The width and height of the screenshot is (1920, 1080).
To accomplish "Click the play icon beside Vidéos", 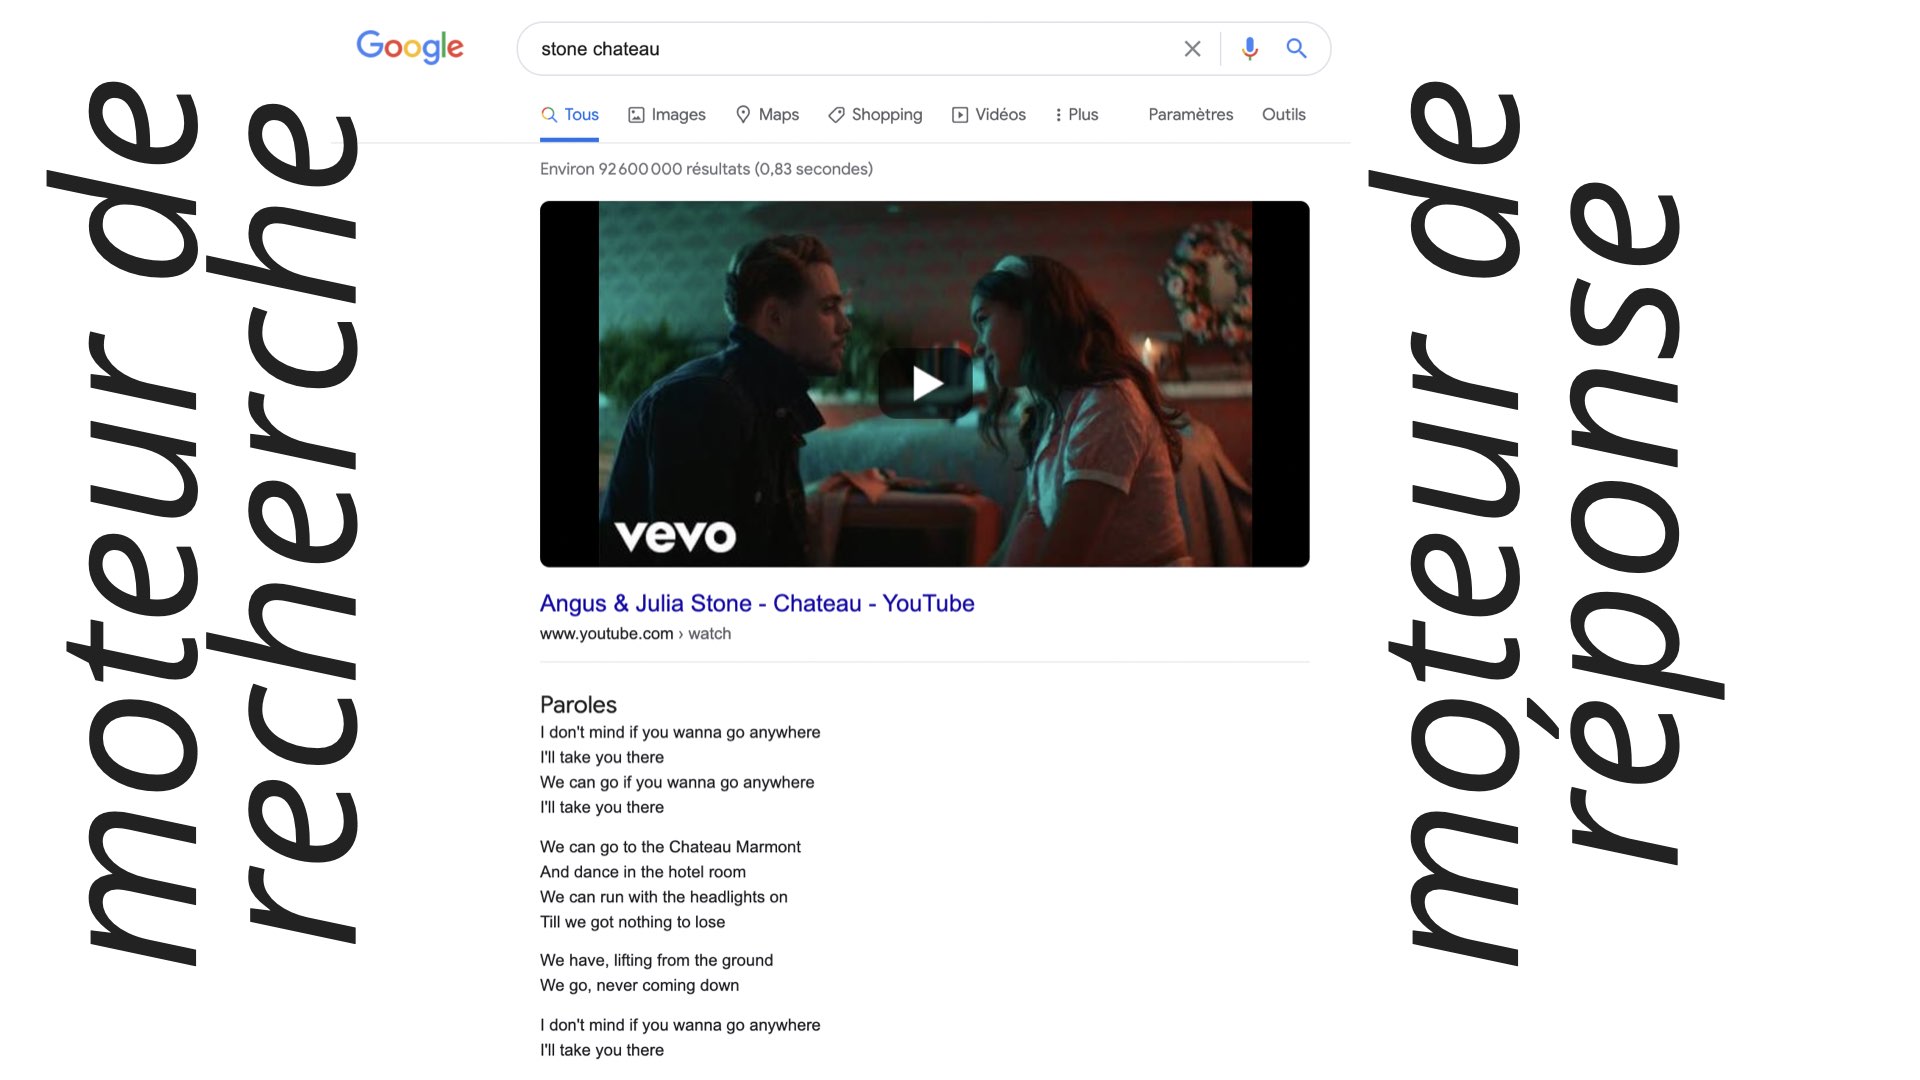I will pos(960,115).
